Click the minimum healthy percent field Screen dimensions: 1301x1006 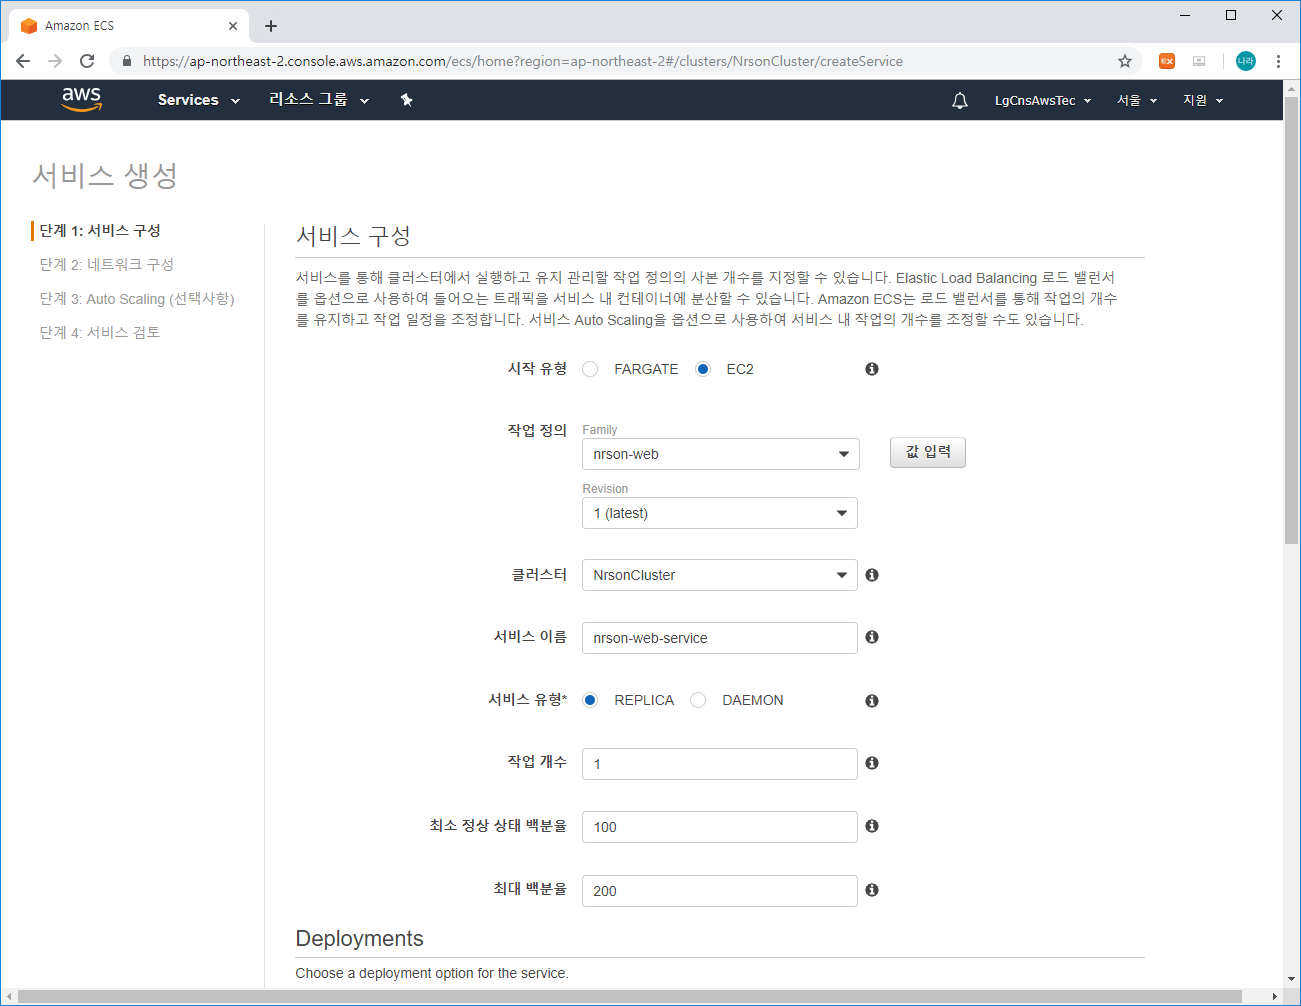pos(720,827)
